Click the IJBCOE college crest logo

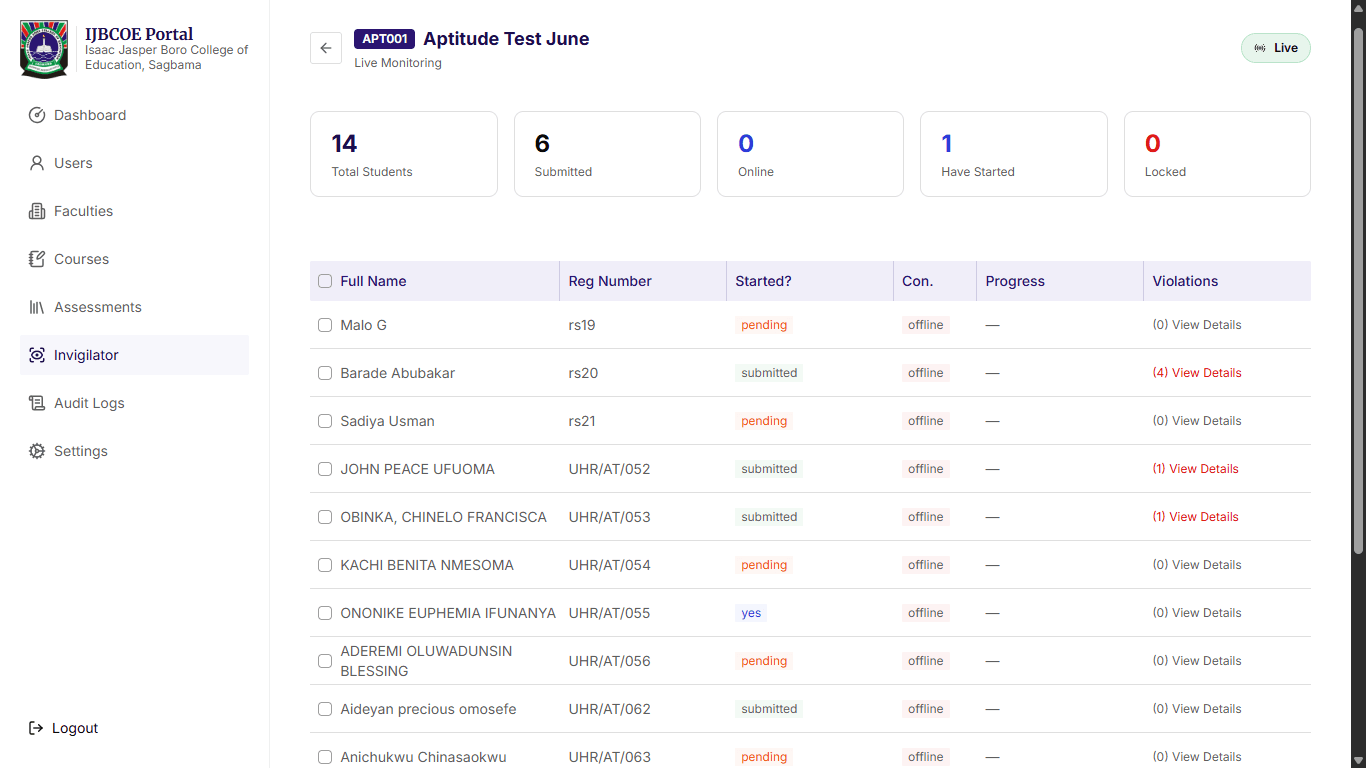click(x=44, y=49)
